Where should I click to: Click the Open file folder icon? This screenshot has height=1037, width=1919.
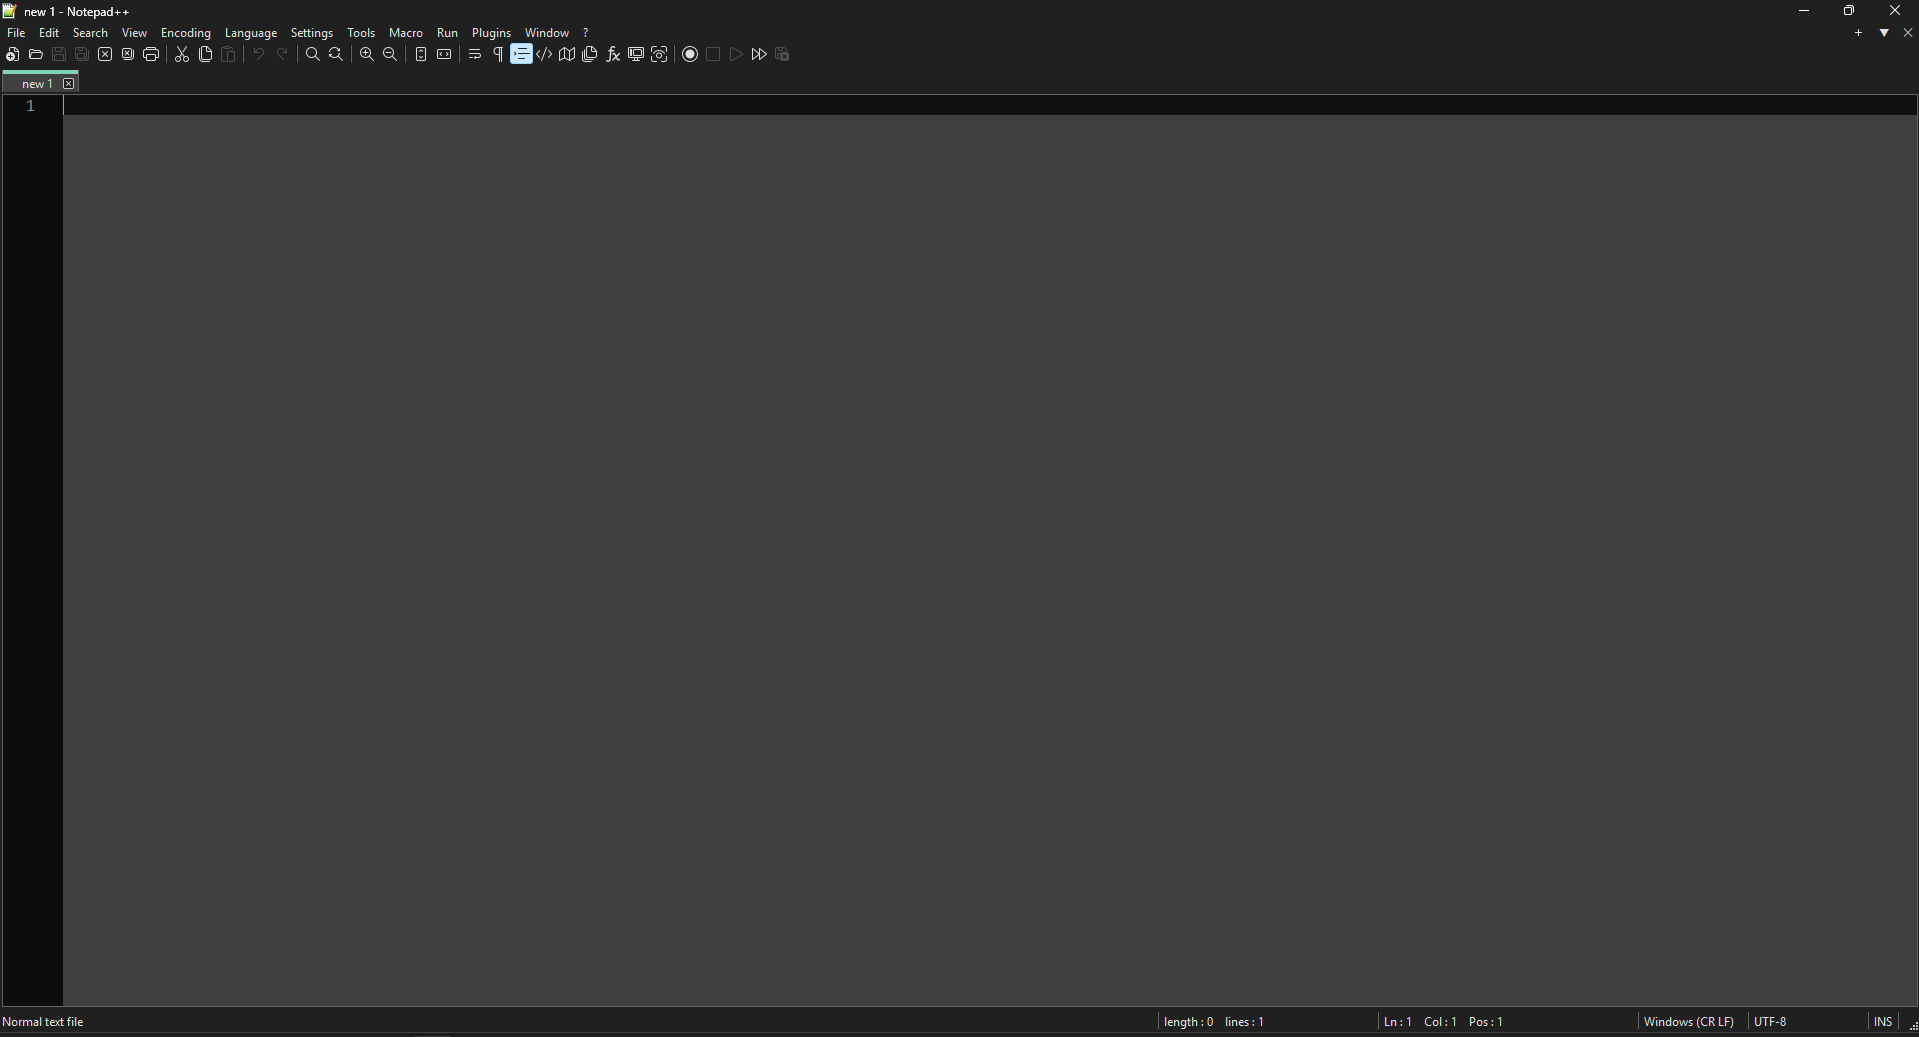36,55
